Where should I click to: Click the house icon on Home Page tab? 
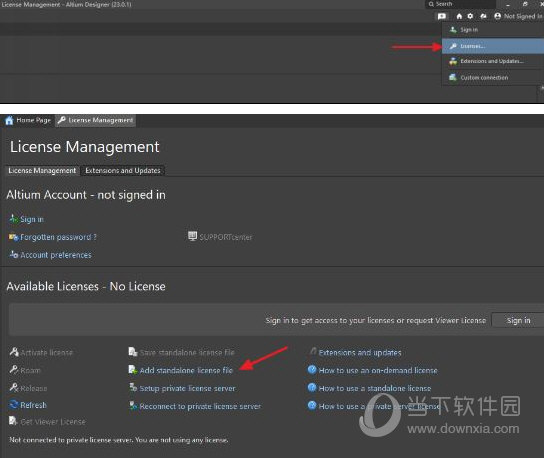9,120
